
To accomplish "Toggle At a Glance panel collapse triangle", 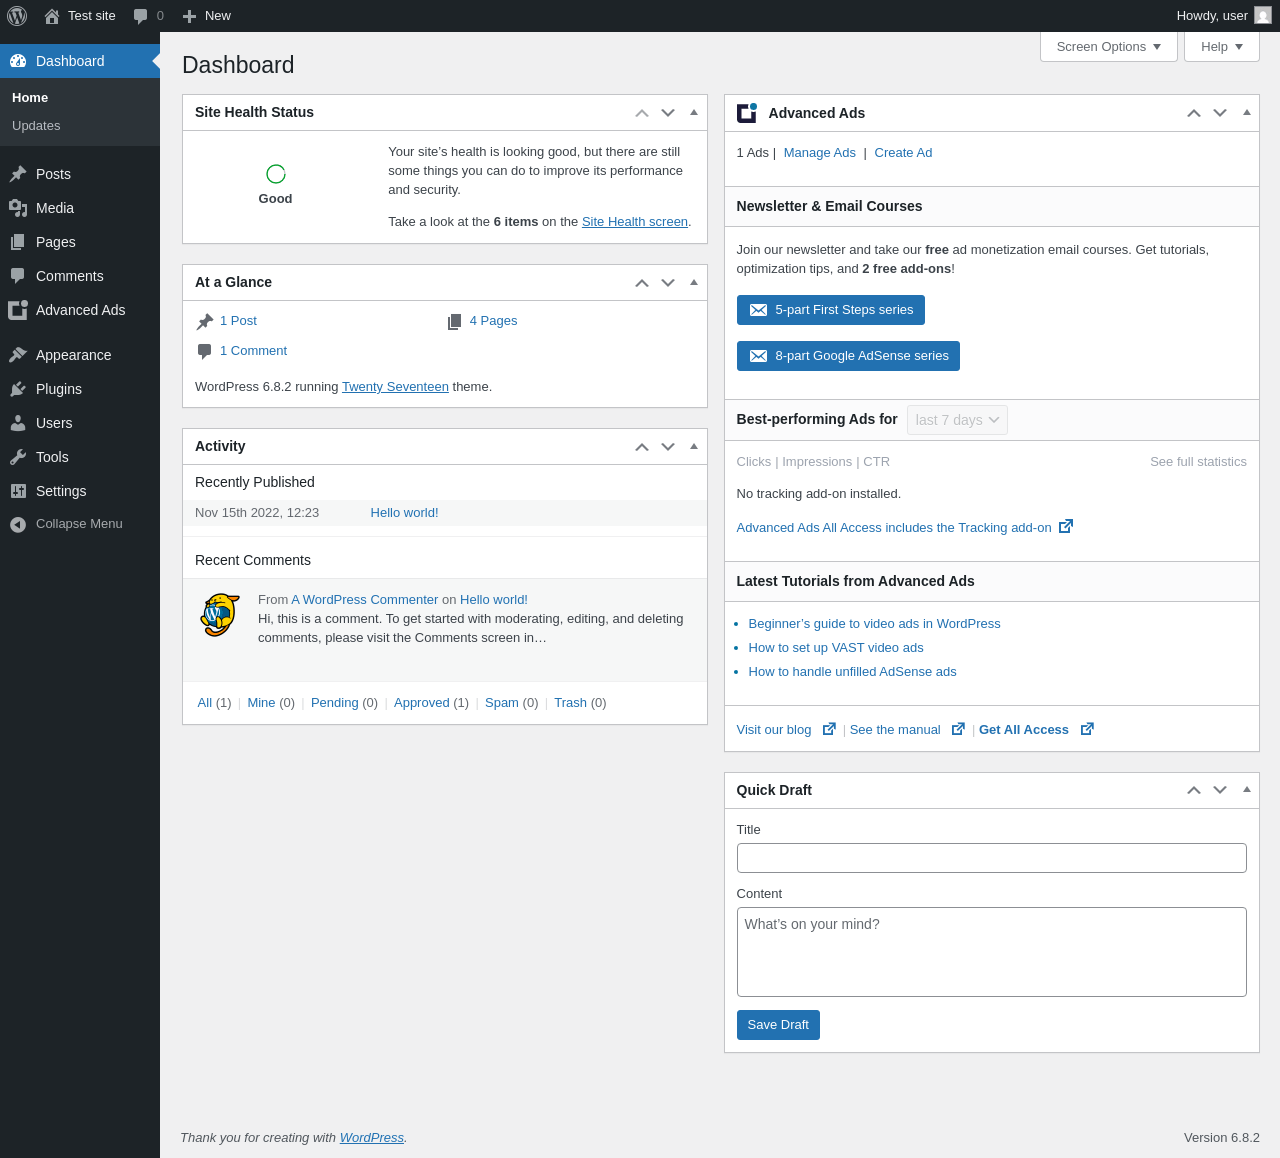I will (x=694, y=283).
